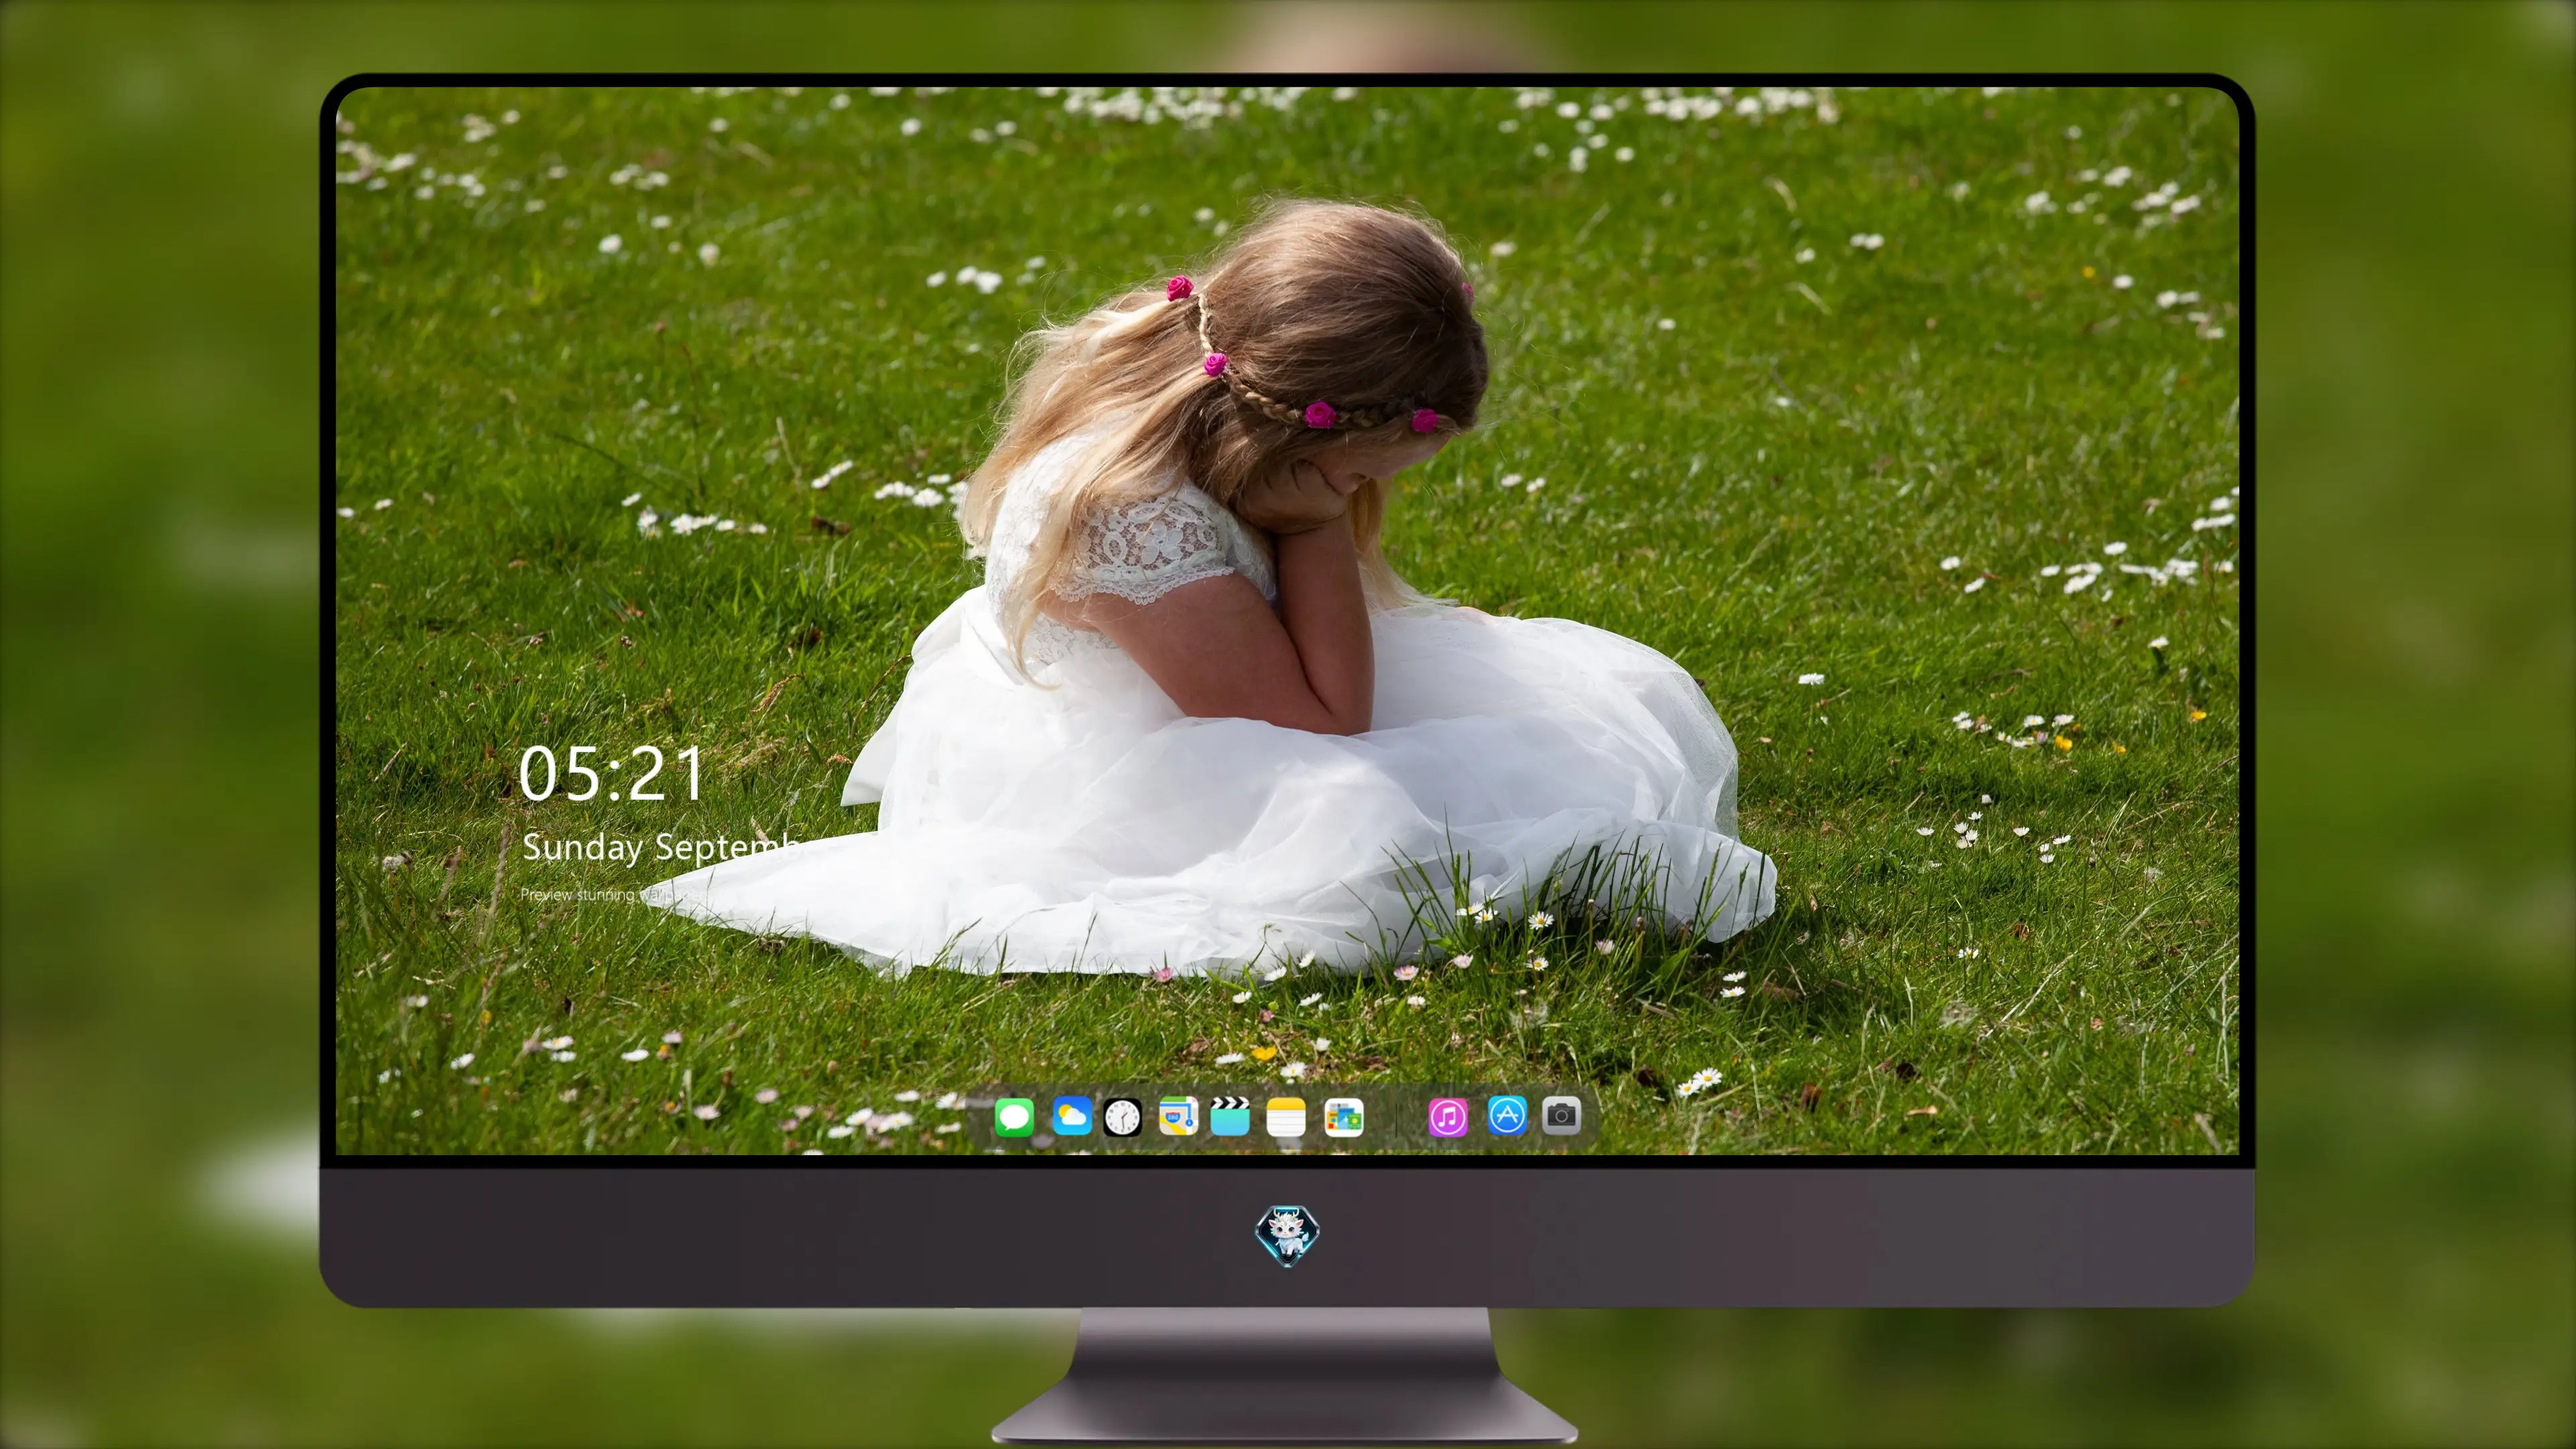
Task: Open the Maps app in the dock
Action: [x=1178, y=1116]
